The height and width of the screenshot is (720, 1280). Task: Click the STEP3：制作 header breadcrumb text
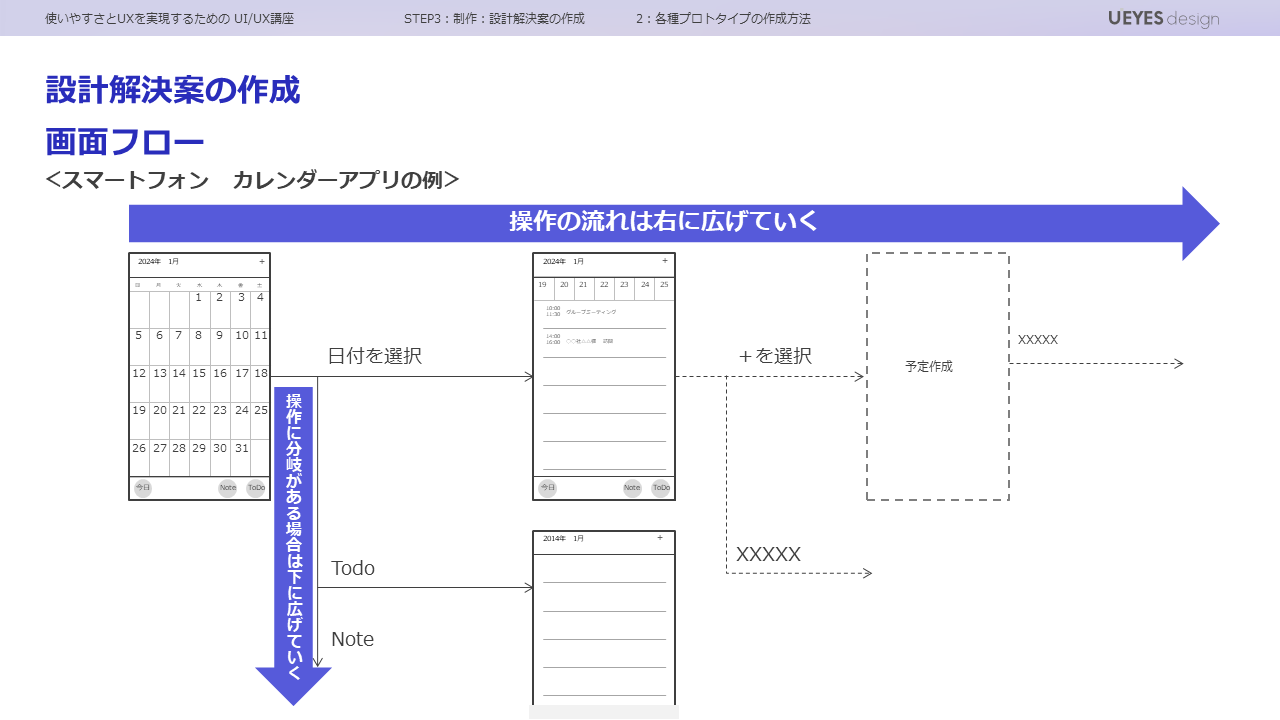[x=494, y=19]
